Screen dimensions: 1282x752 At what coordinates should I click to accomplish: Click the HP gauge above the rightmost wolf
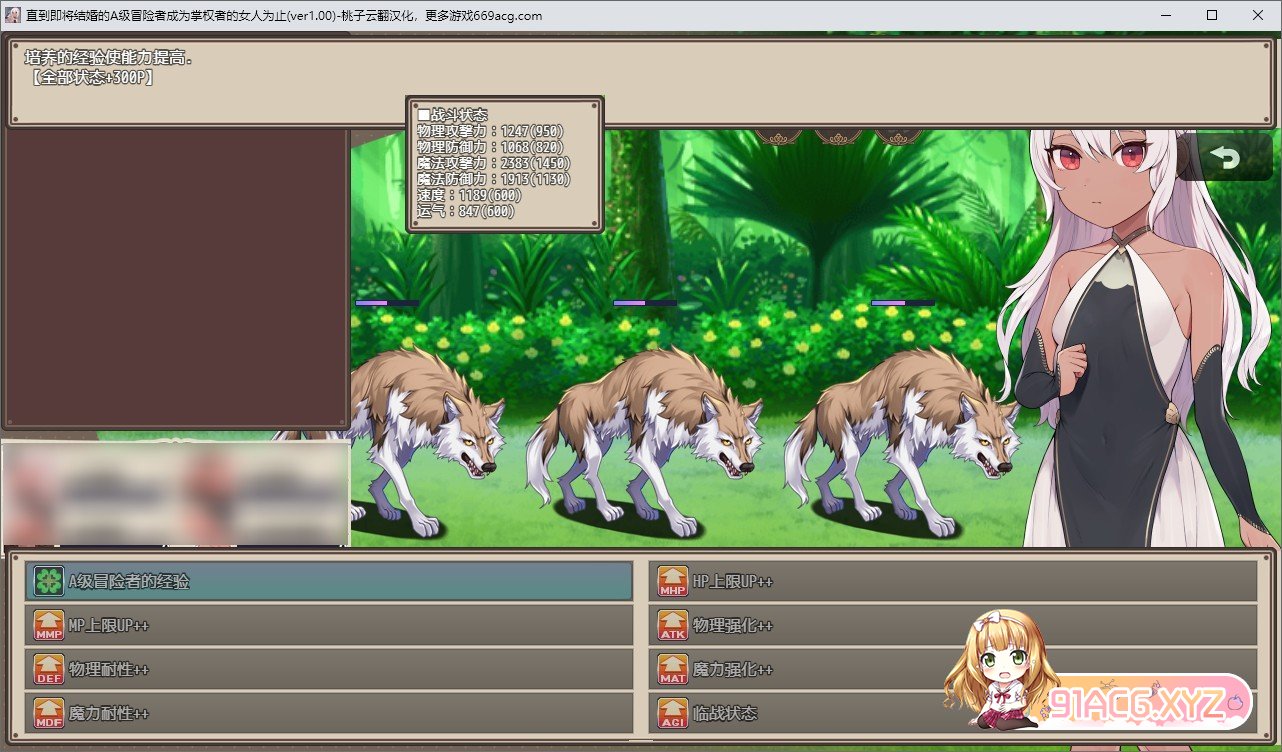[902, 302]
